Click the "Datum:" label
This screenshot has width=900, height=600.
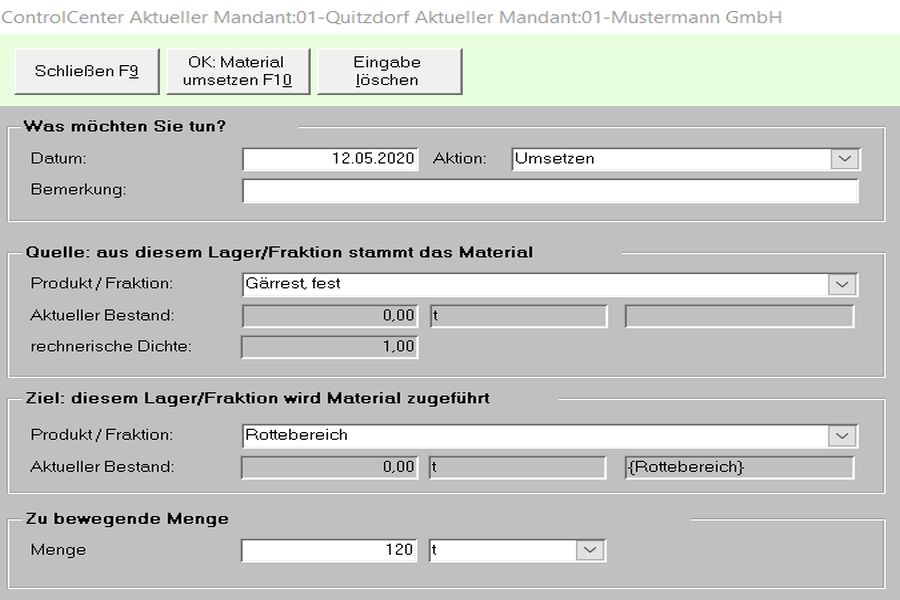59,158
